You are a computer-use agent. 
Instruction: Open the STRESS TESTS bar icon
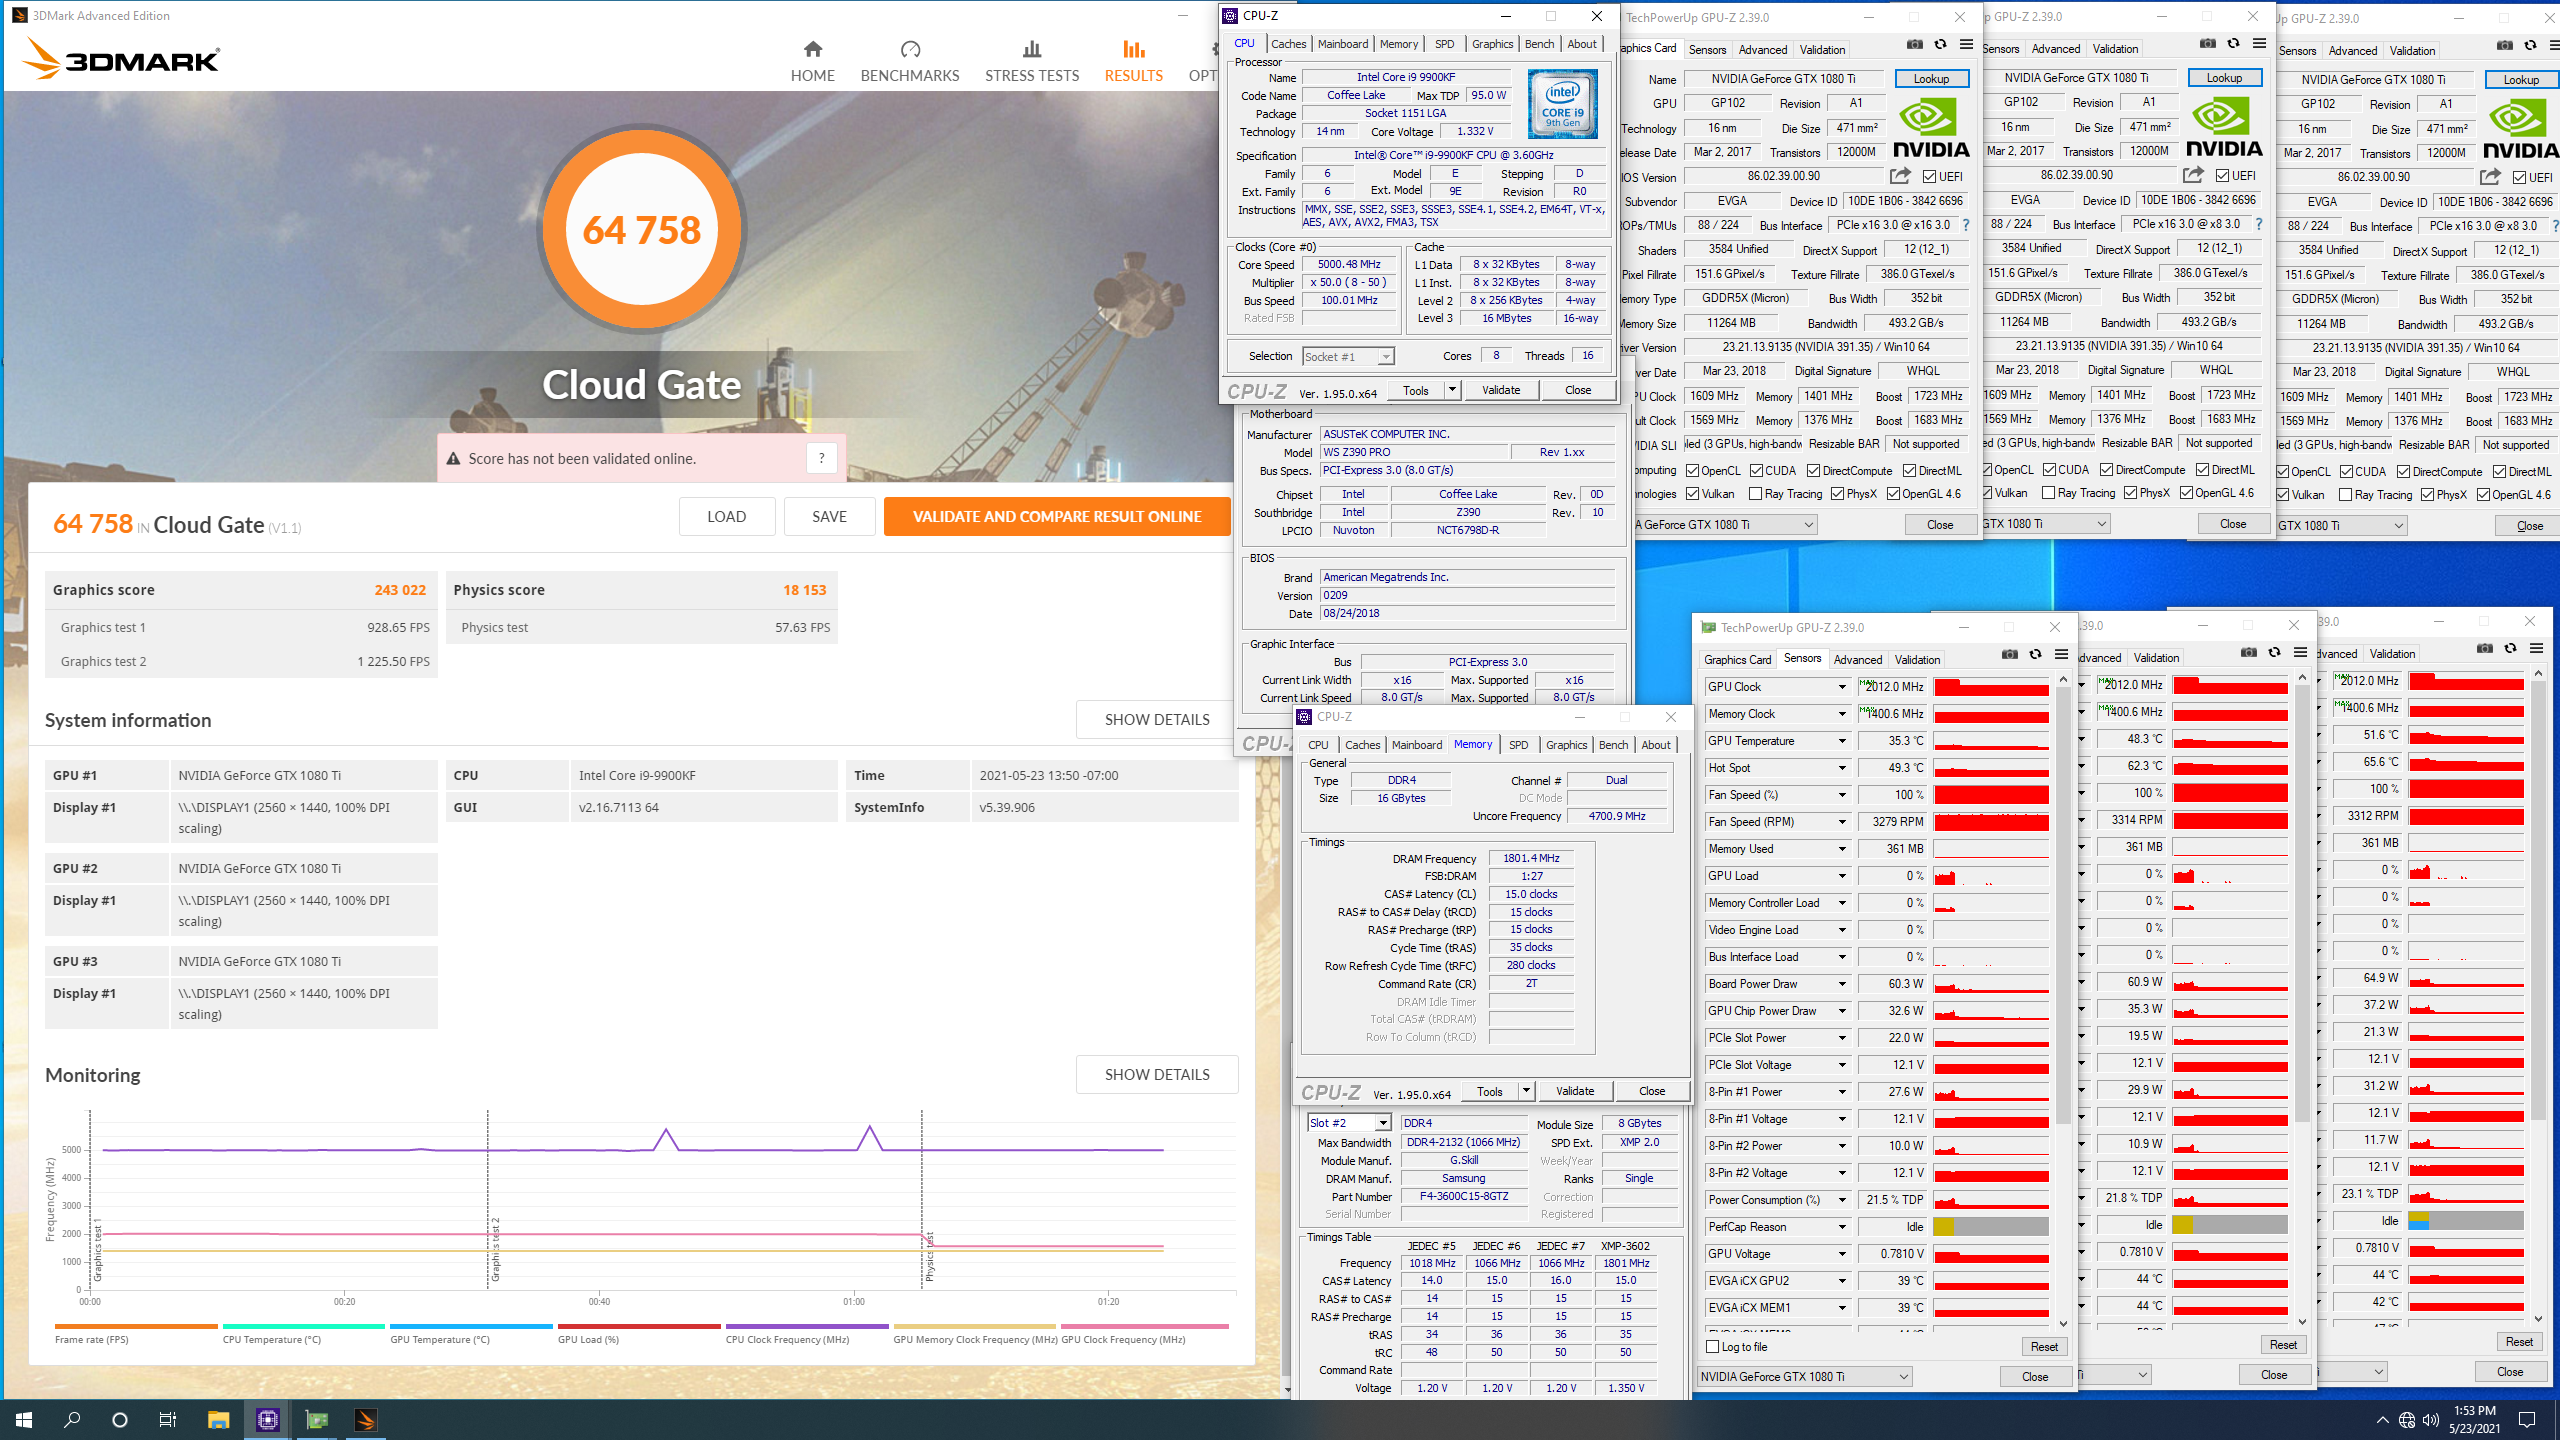1032,49
